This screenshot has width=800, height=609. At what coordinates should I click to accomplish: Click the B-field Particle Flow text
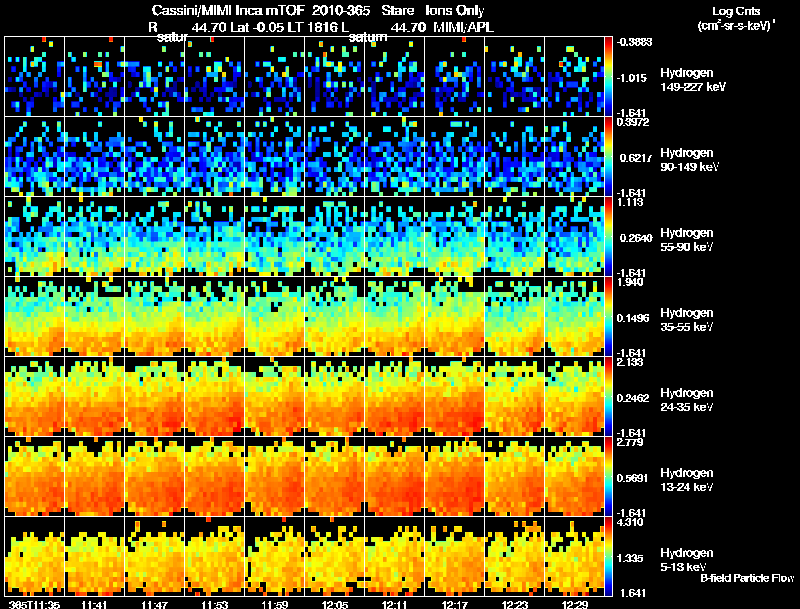(x=747, y=578)
